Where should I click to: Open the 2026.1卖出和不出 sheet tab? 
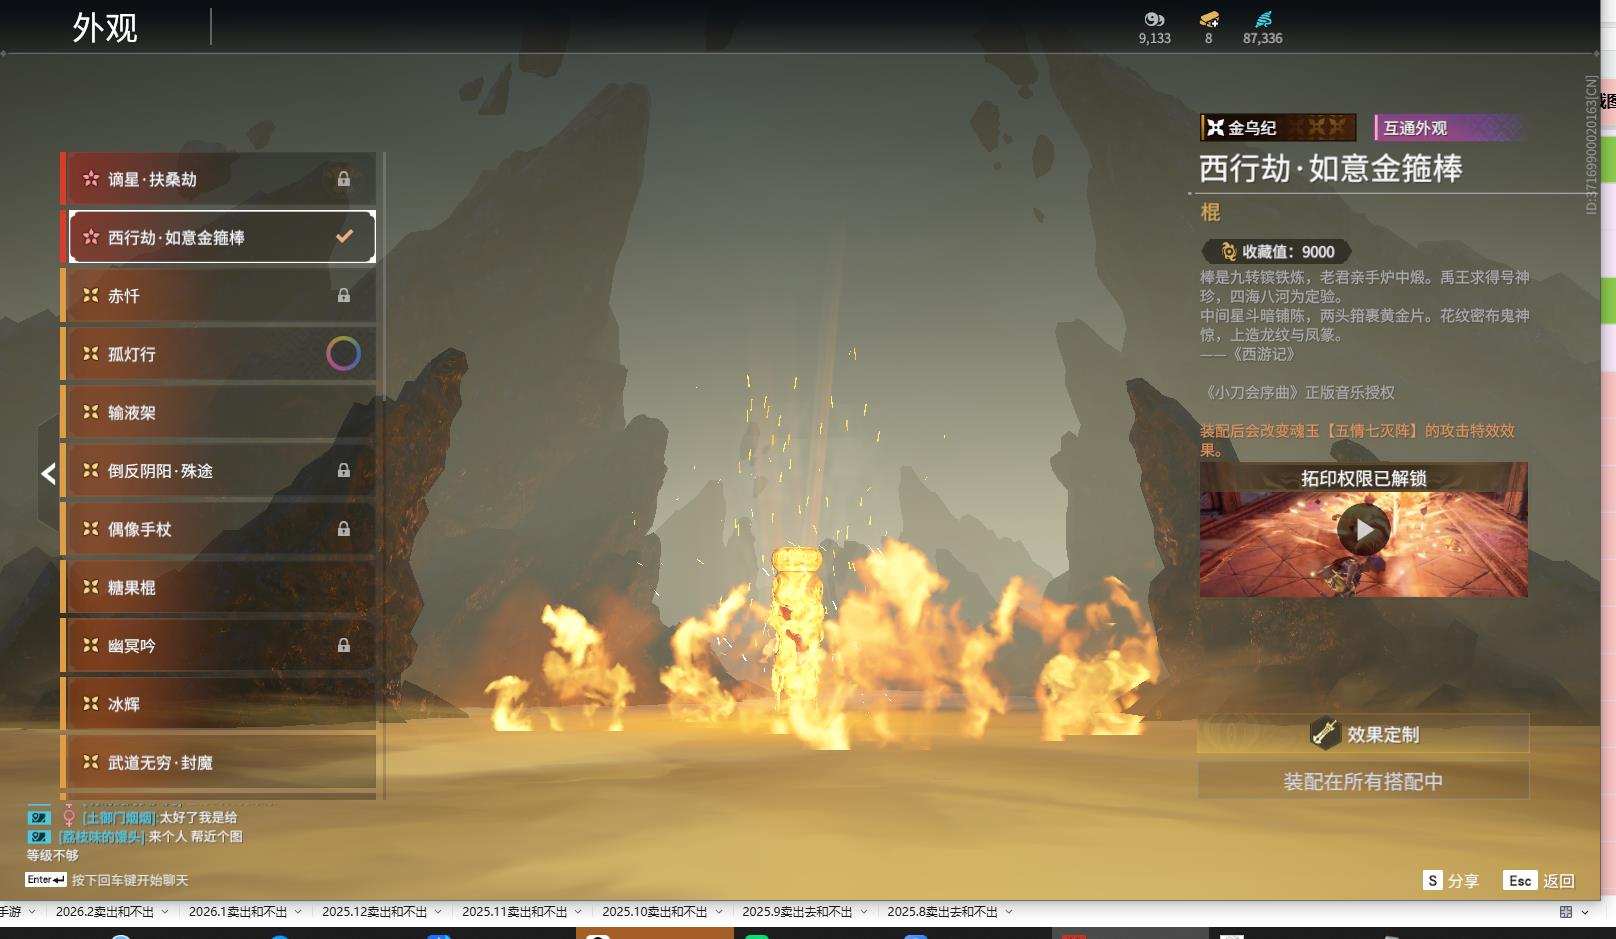coord(238,912)
